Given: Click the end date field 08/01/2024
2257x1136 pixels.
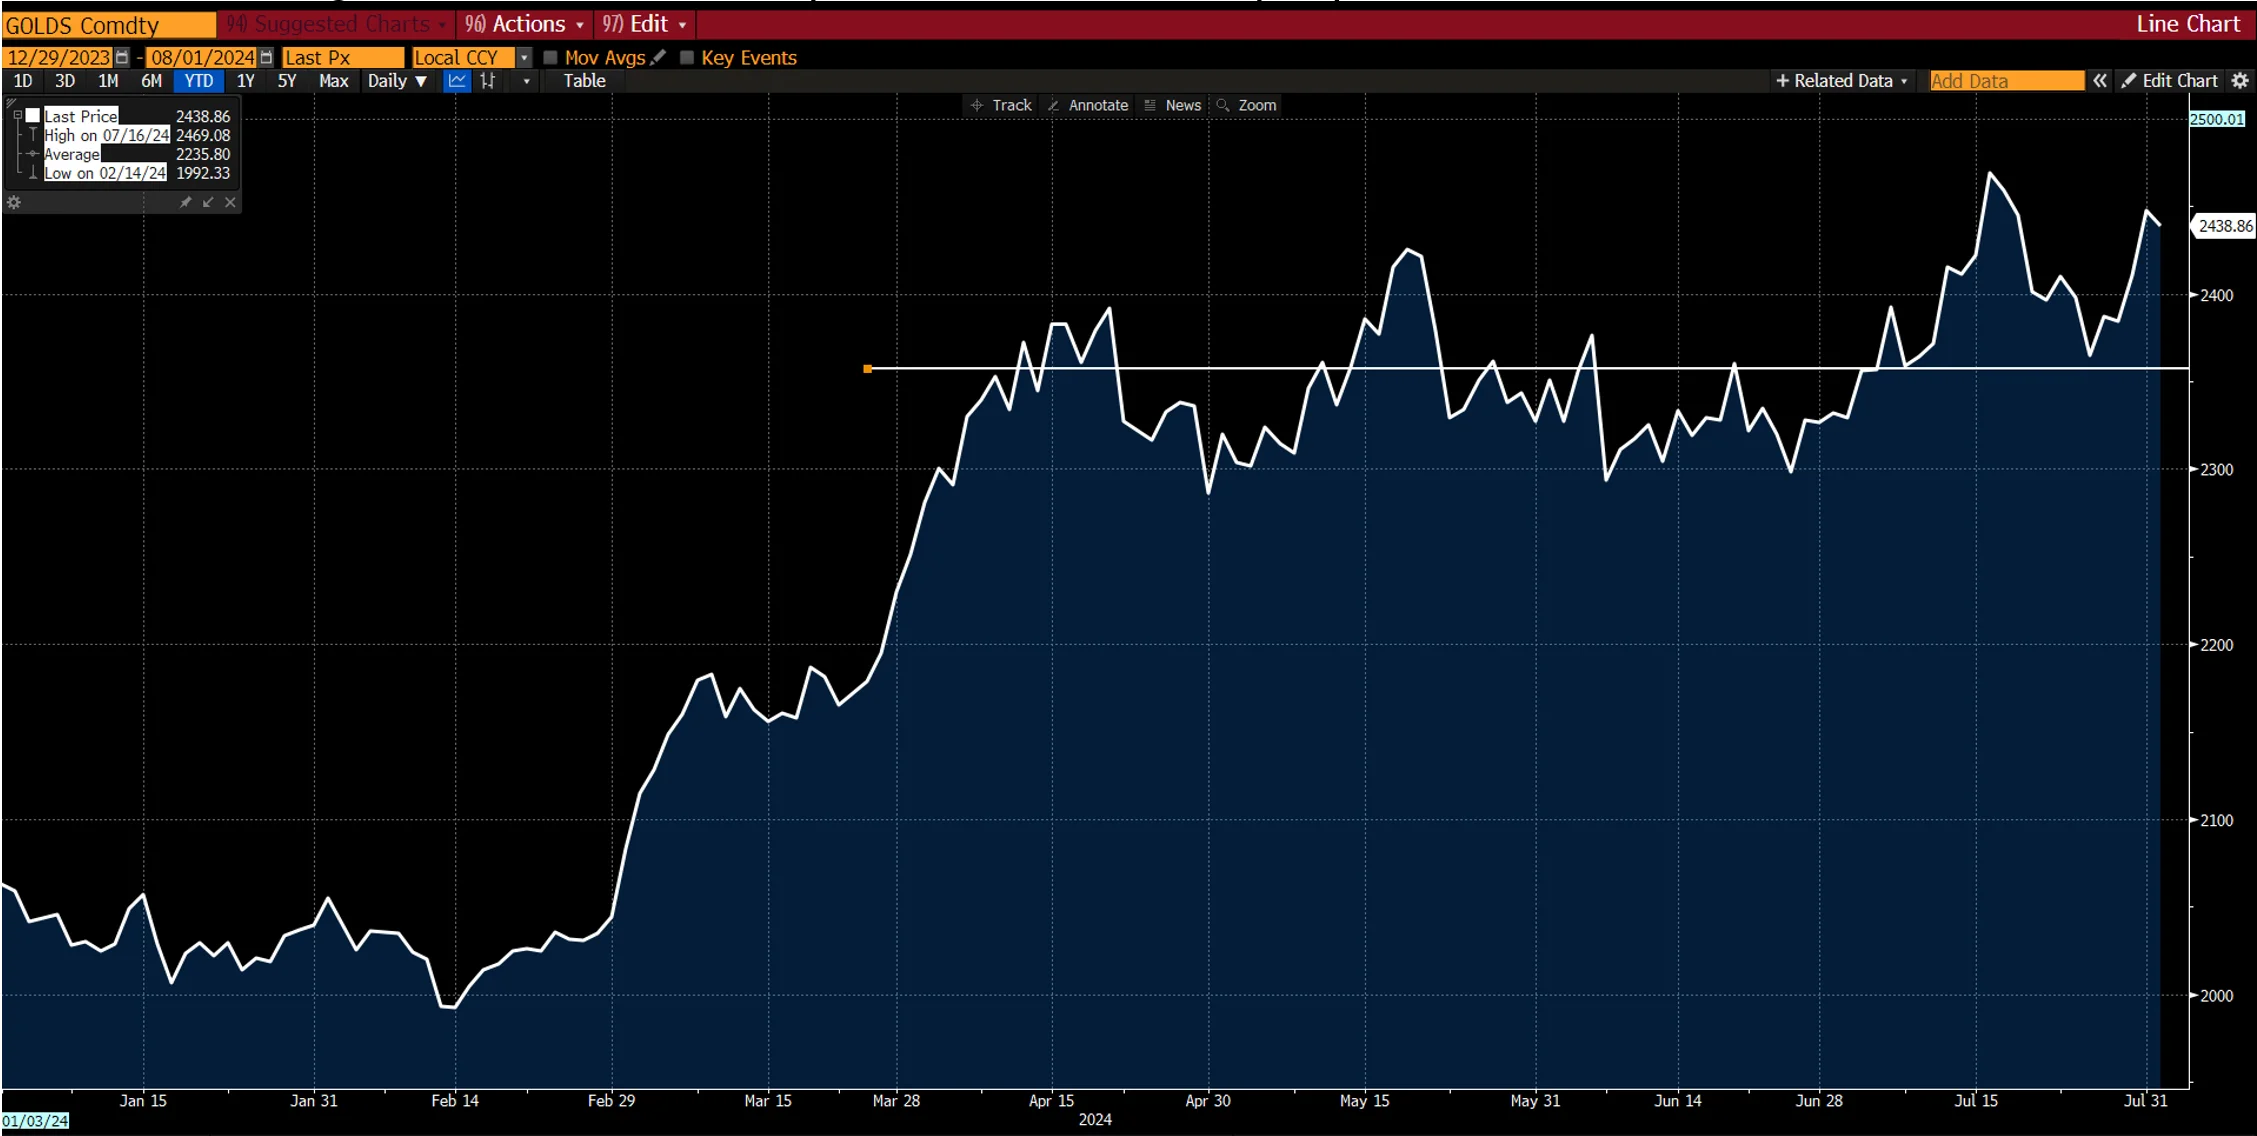Looking at the screenshot, I should point(203,58).
